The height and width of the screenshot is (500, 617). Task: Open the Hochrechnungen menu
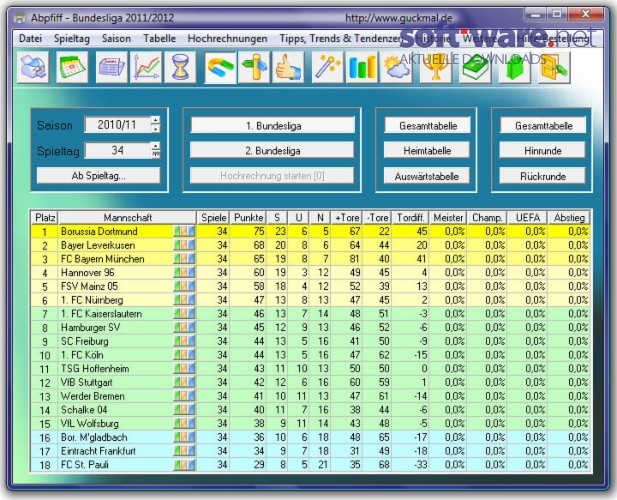click(x=227, y=39)
